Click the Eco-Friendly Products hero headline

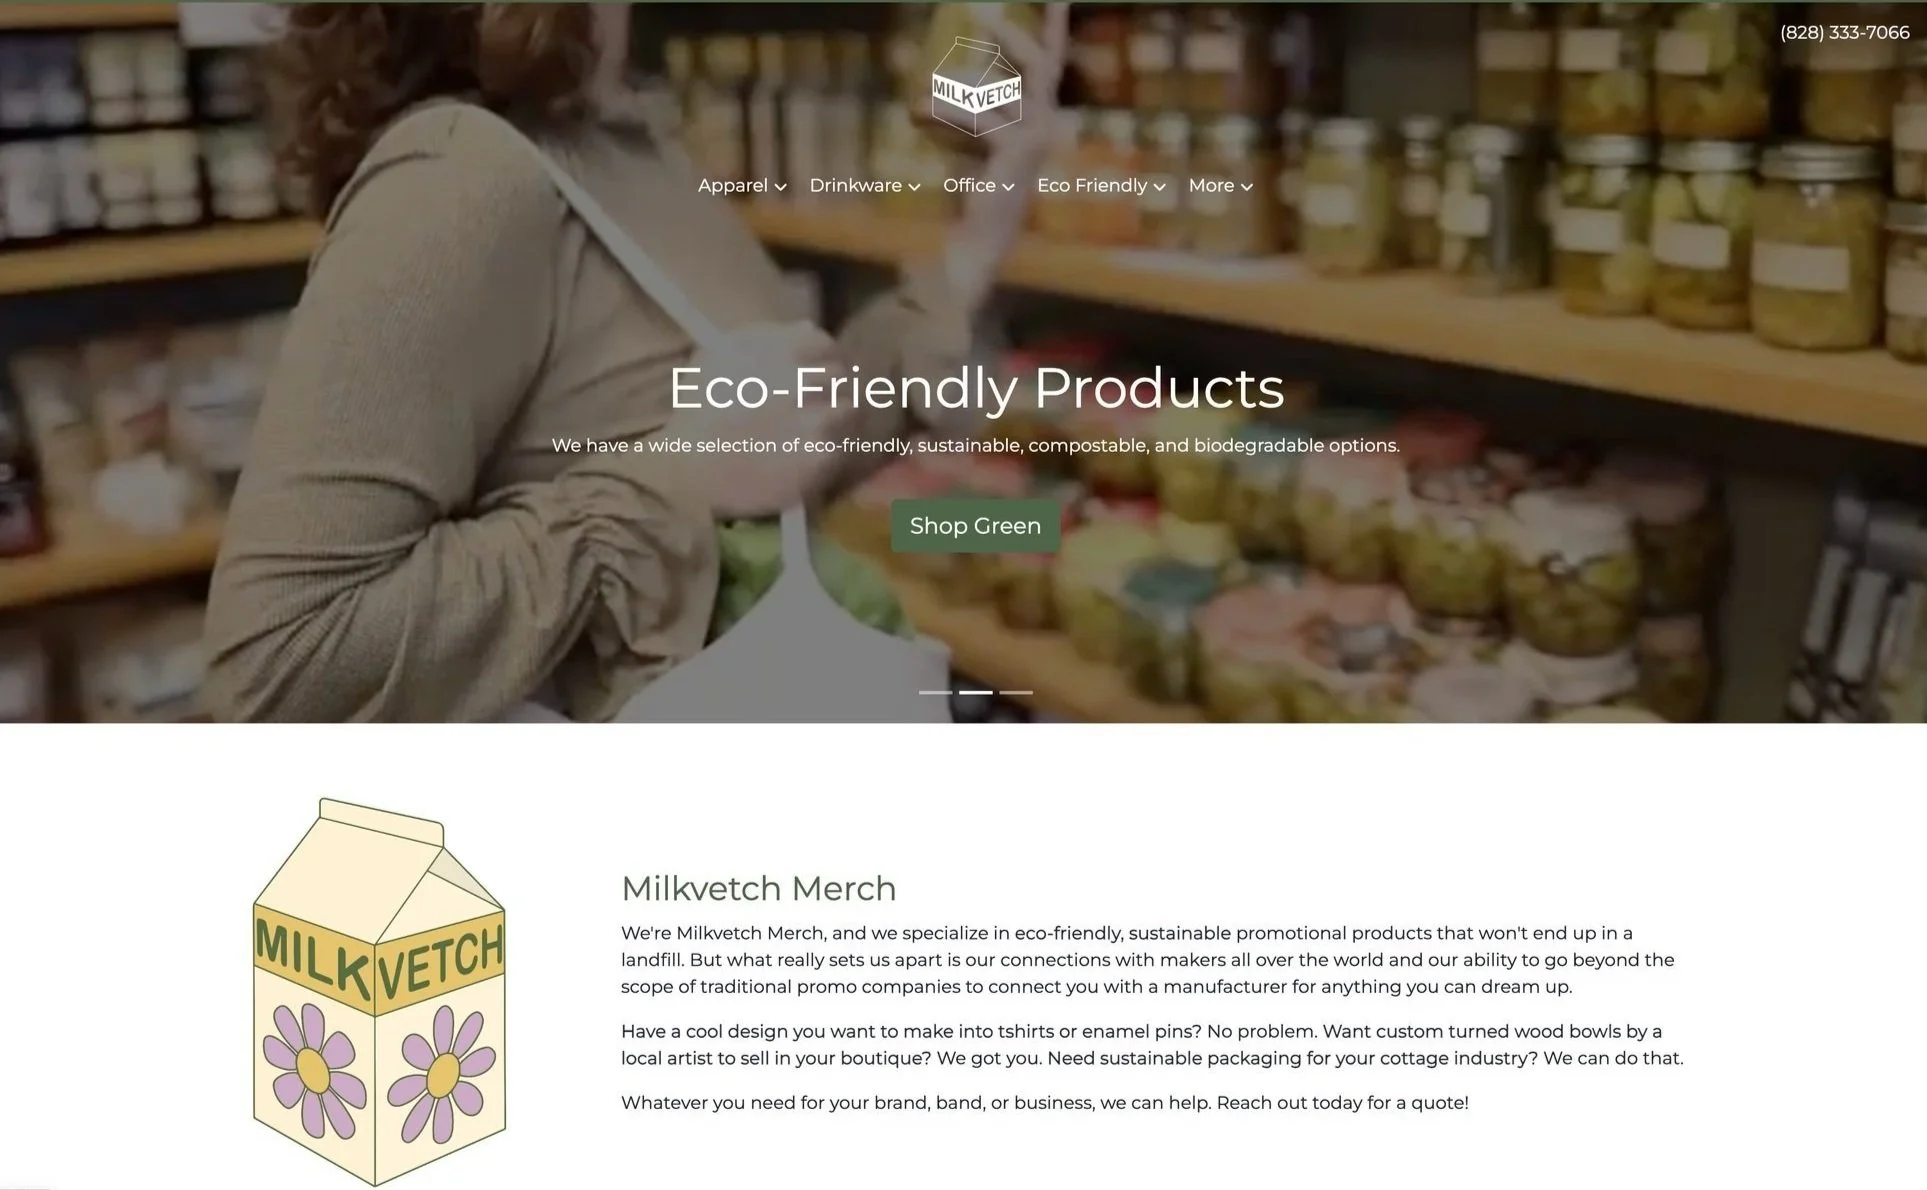tap(976, 388)
